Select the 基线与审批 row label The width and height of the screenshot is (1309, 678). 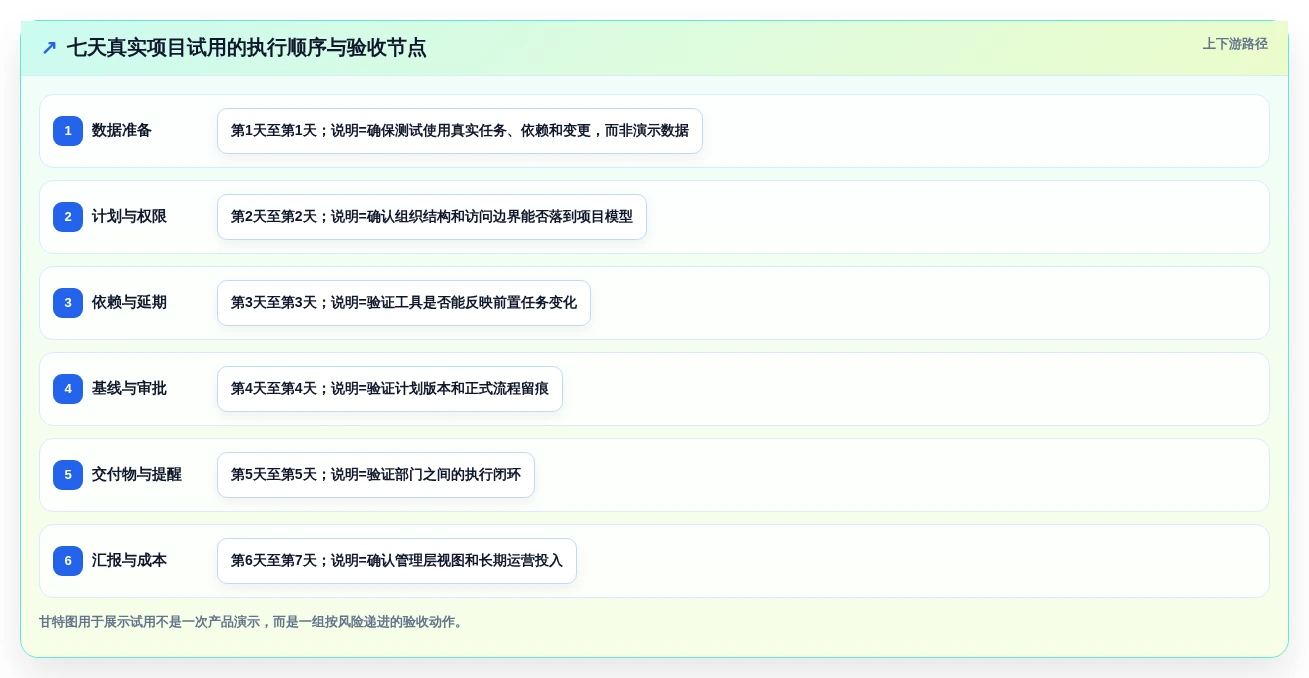coord(129,388)
